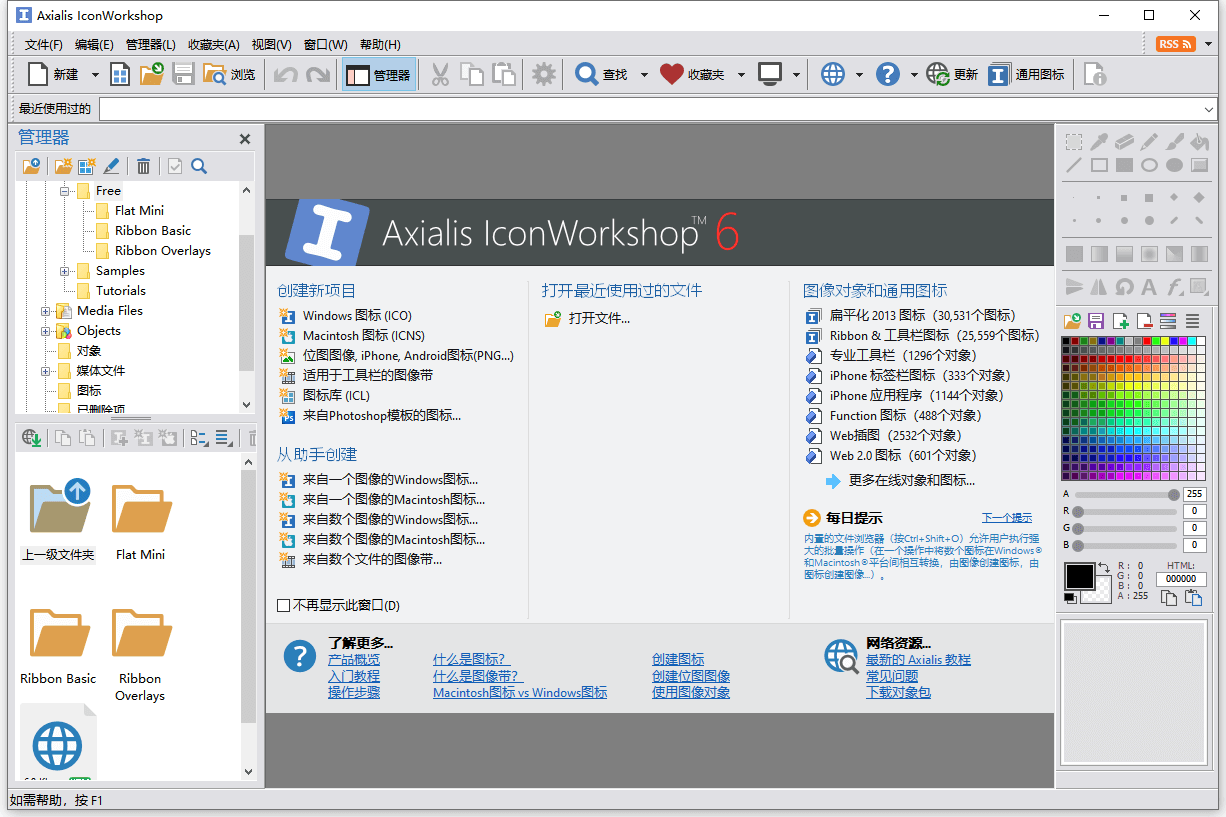Open the monitor icon dropdown arrow
The height and width of the screenshot is (817, 1226).
(796, 75)
